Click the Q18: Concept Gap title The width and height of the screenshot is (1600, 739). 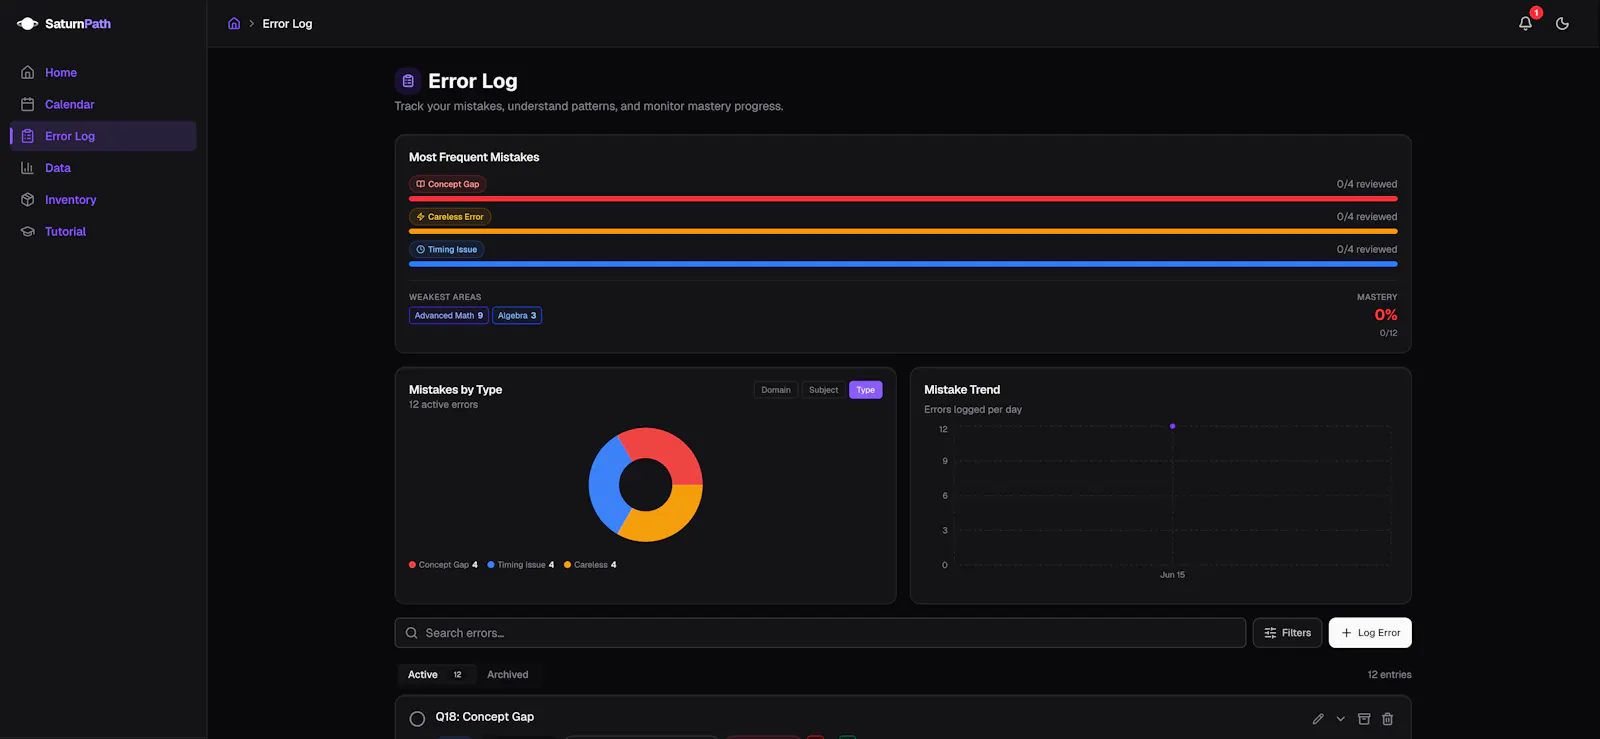tap(485, 717)
